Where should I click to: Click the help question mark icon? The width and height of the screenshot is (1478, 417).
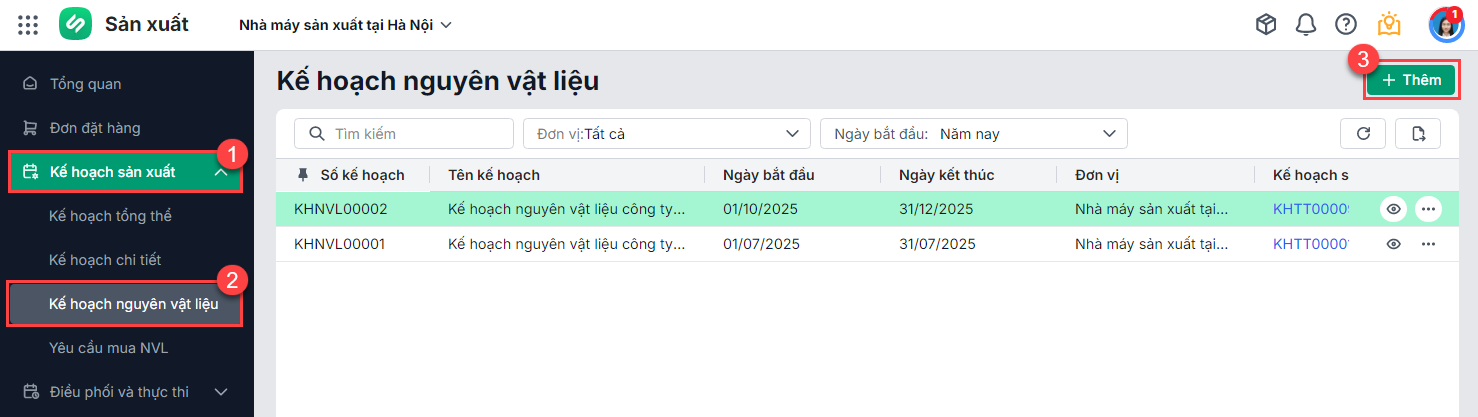point(1346,25)
